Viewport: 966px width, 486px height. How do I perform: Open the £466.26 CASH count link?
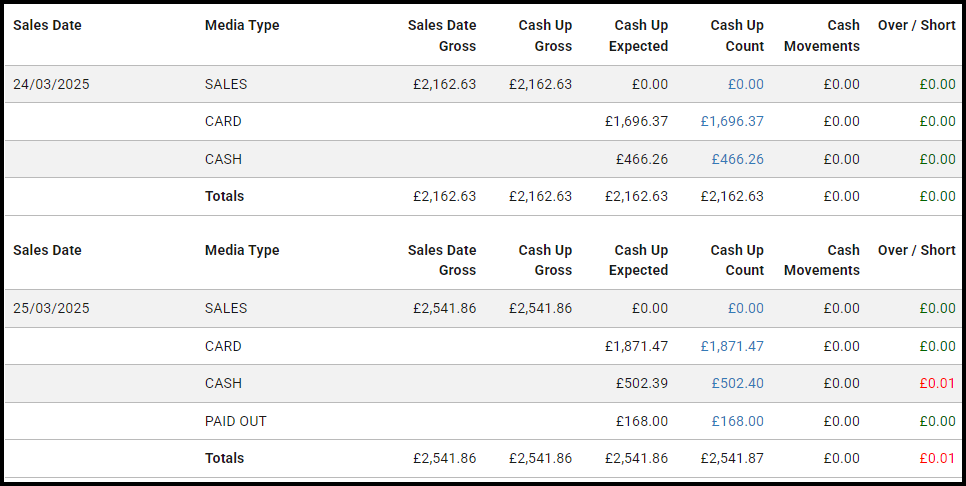pos(737,159)
